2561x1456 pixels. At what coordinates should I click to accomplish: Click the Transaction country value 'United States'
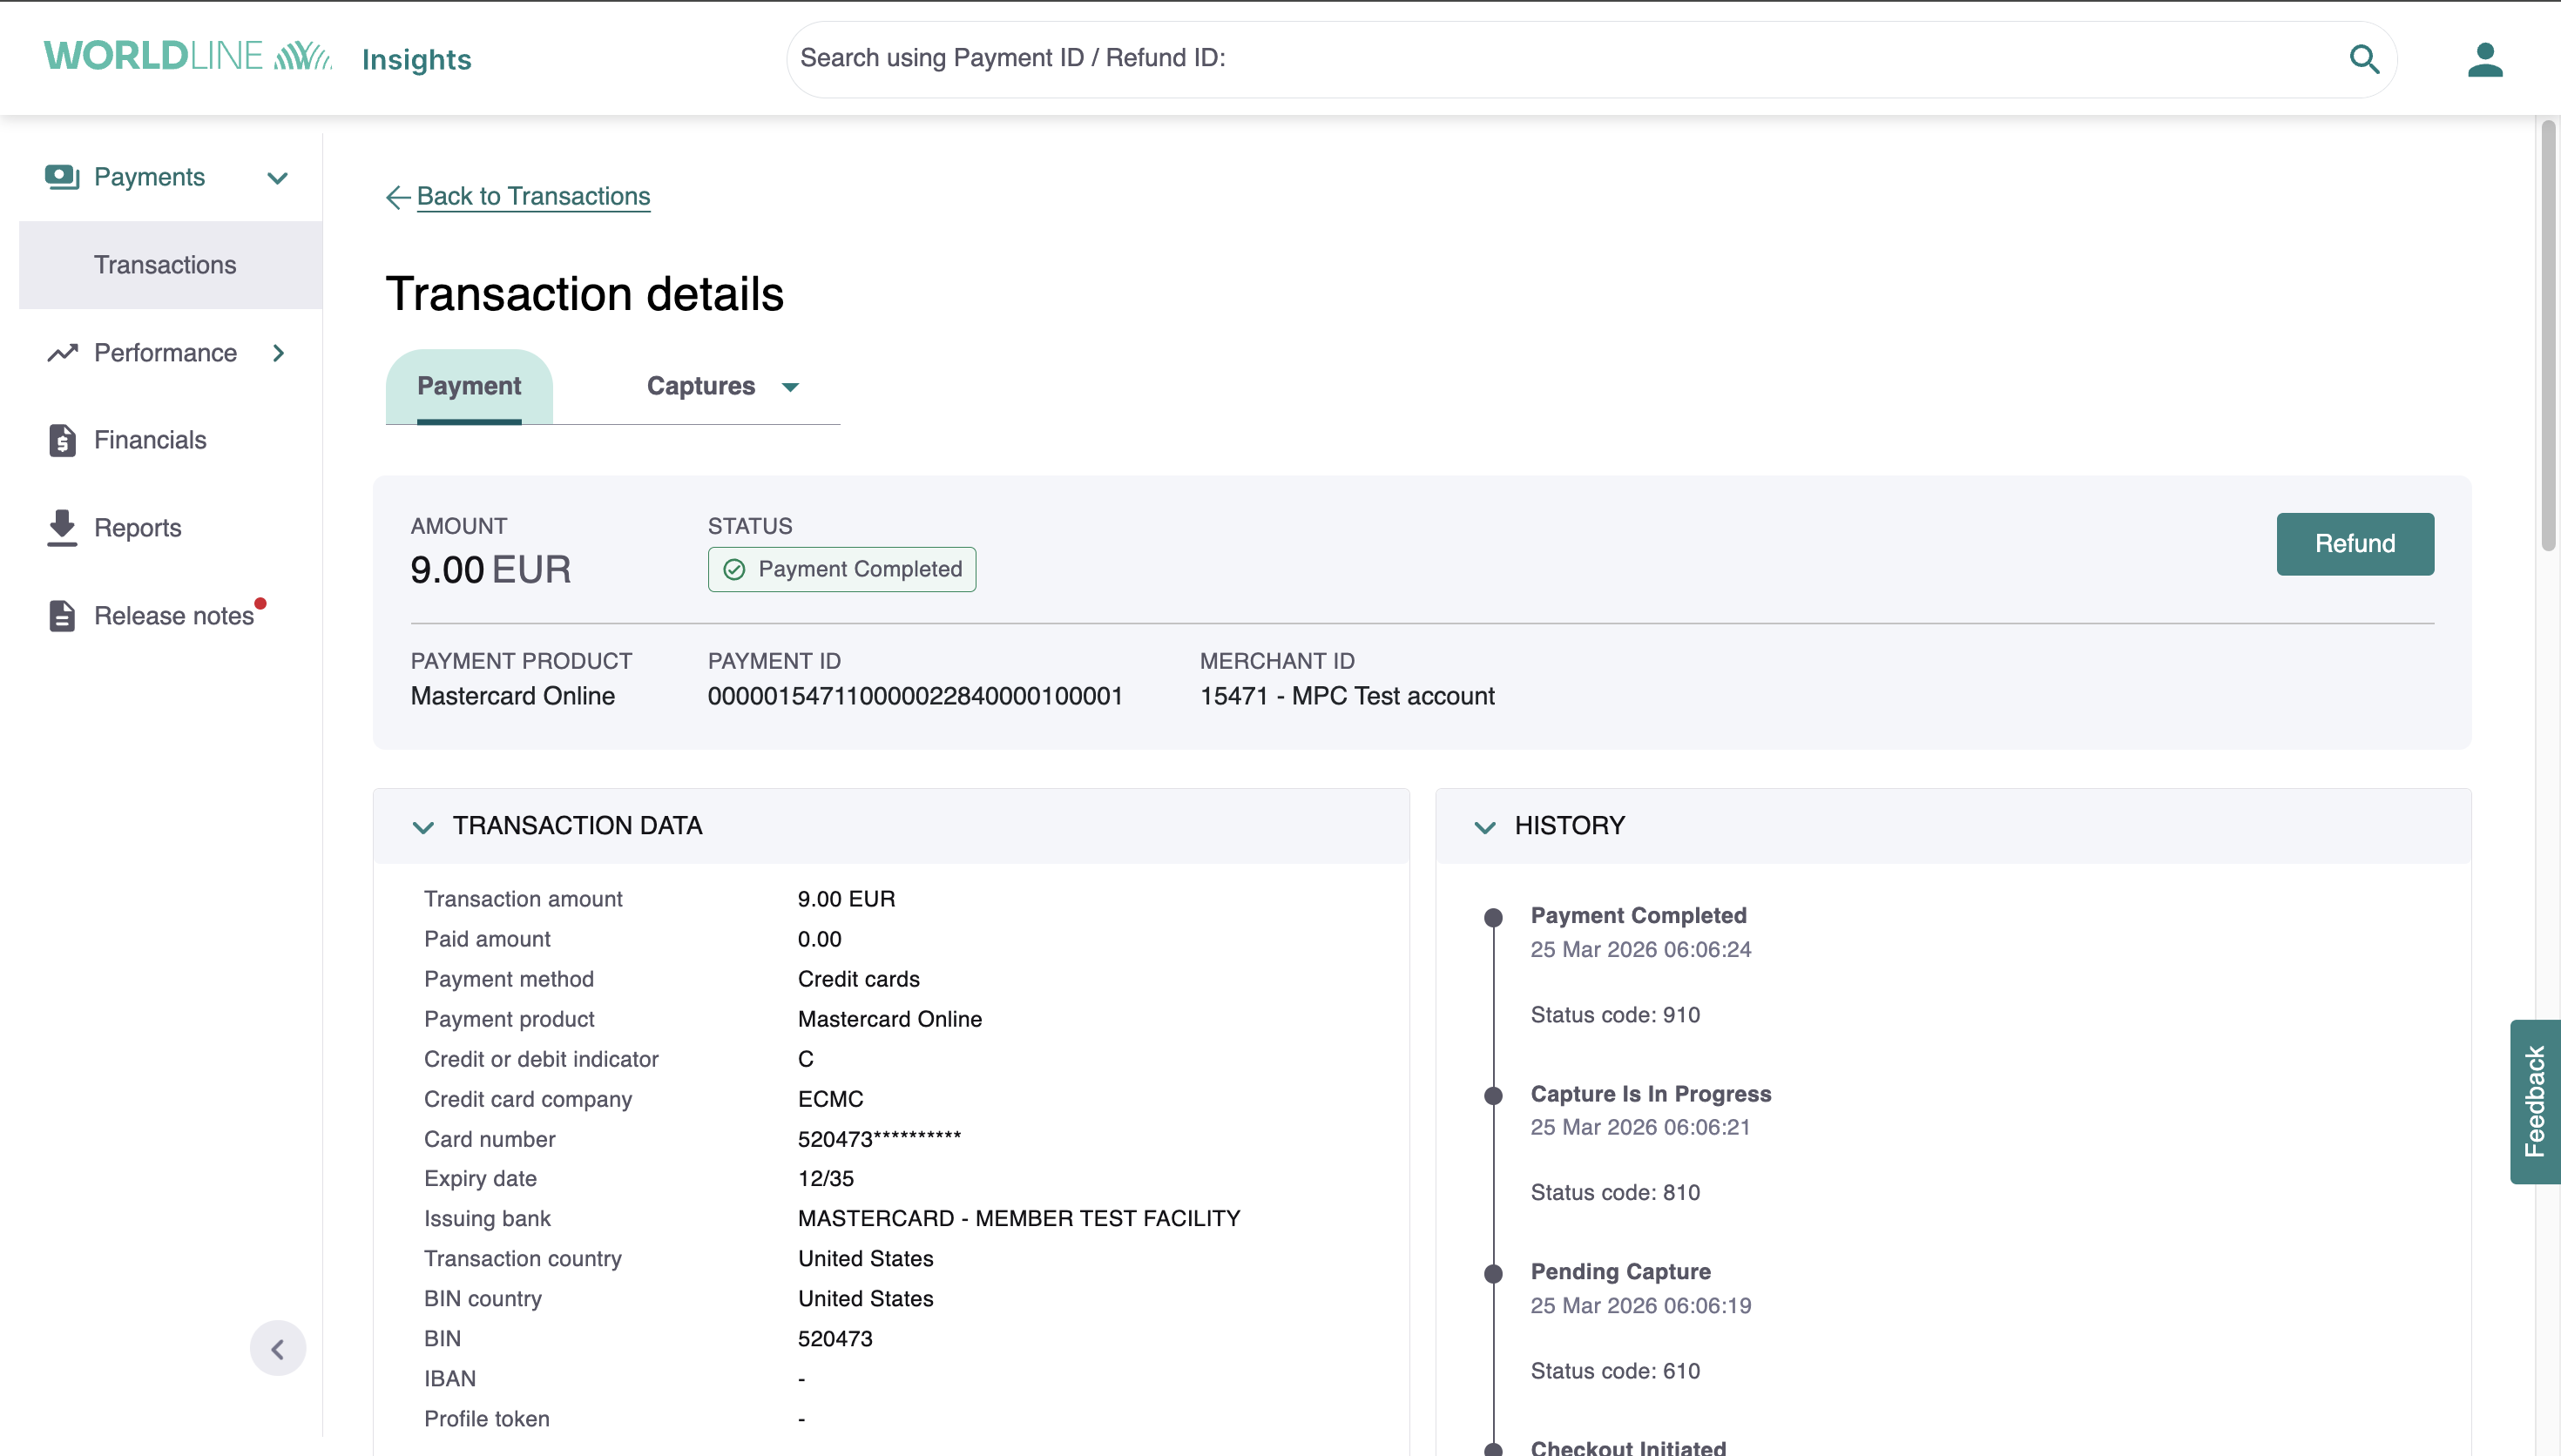pos(865,1258)
